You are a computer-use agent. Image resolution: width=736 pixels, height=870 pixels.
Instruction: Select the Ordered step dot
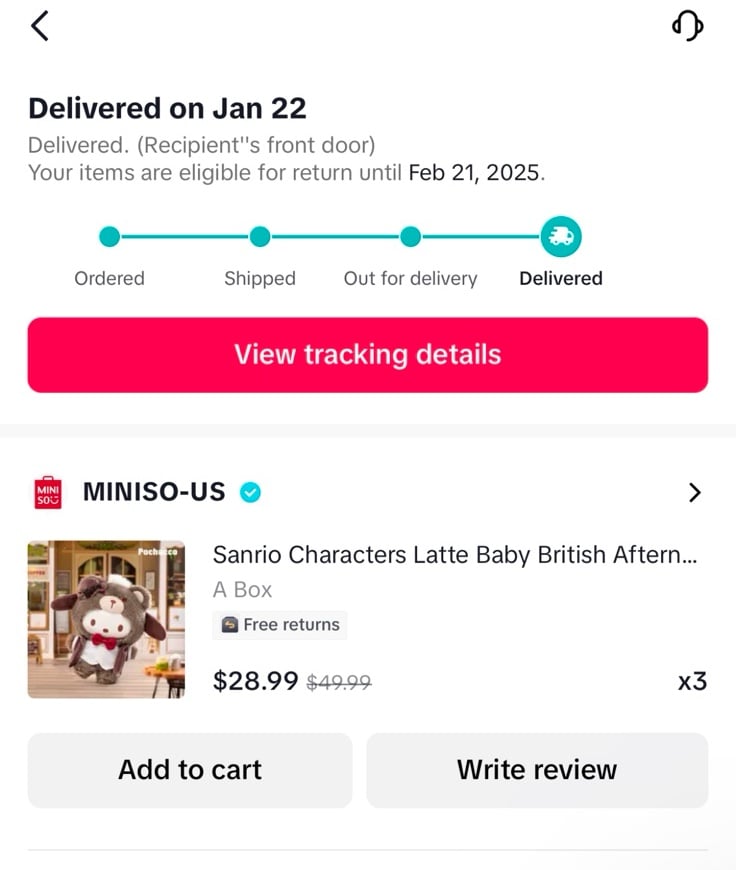point(109,237)
